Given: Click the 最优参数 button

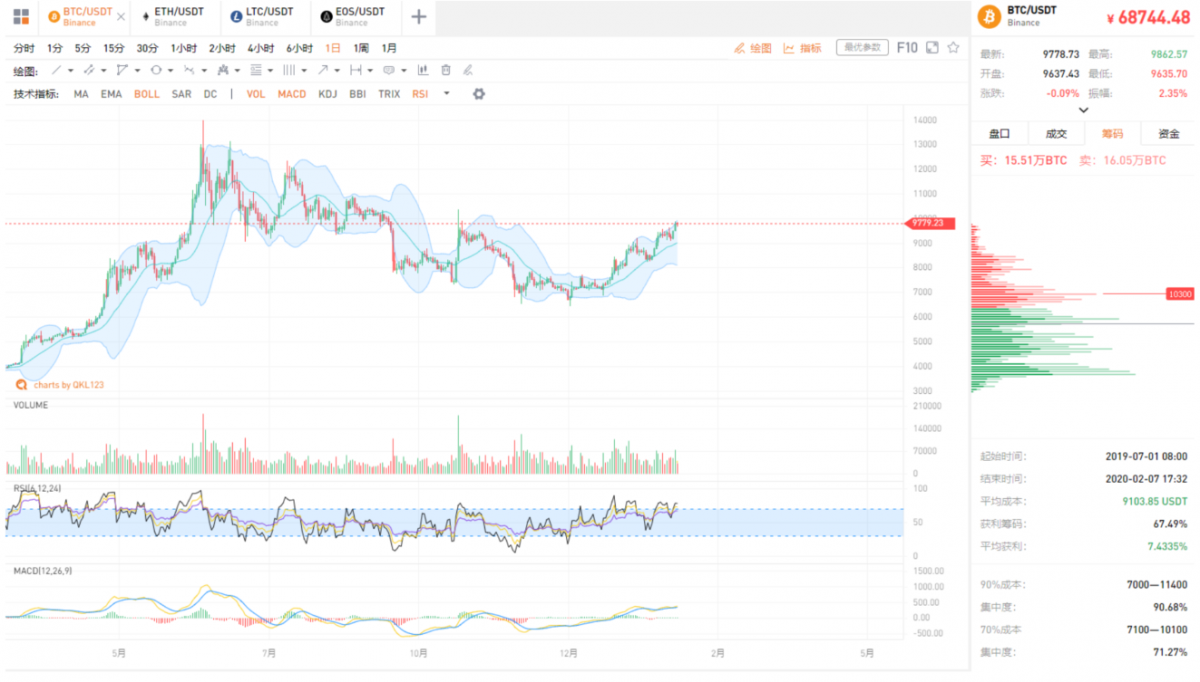Looking at the screenshot, I should (x=862, y=47).
